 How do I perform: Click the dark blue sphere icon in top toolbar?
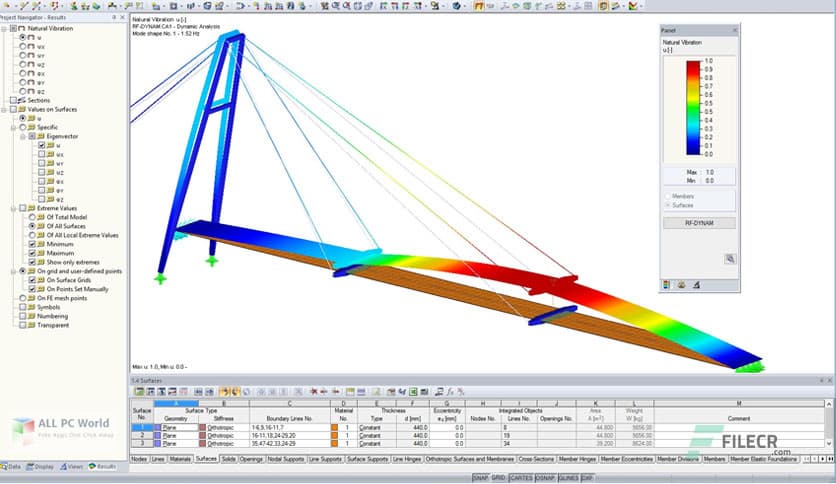point(456,6)
